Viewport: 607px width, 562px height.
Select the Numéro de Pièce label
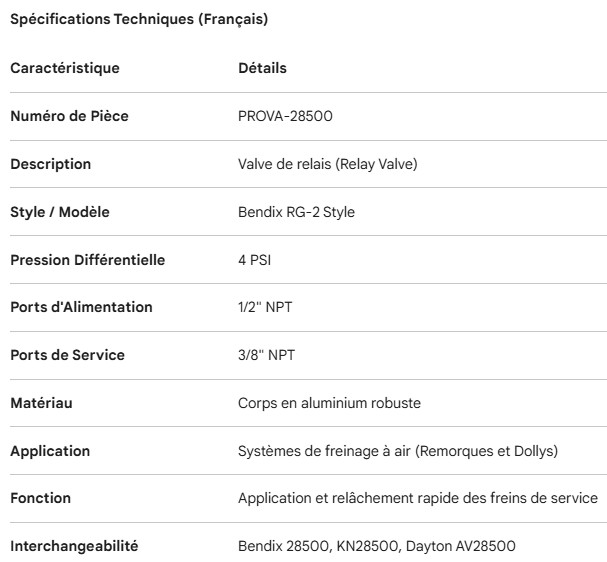point(69,116)
